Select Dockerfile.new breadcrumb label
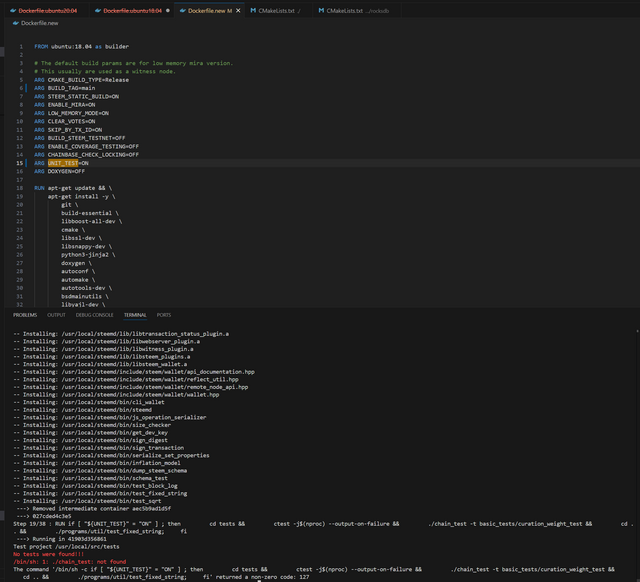Screen dimensions: 640x582 (40, 23)
